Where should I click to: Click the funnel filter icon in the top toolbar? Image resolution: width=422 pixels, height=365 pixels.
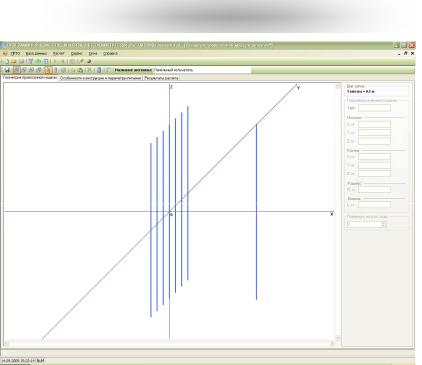pyautogui.click(x=31, y=61)
